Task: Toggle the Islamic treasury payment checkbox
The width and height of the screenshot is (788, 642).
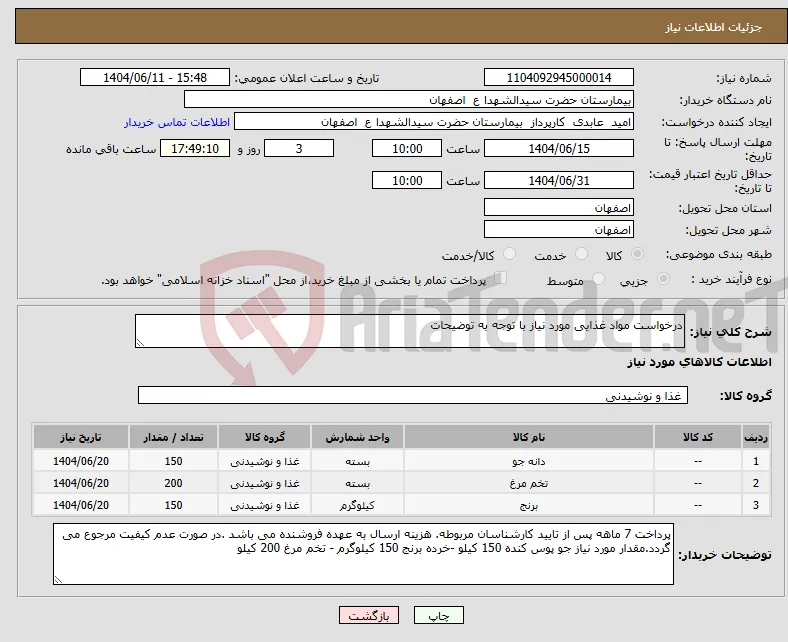Action: (501, 278)
